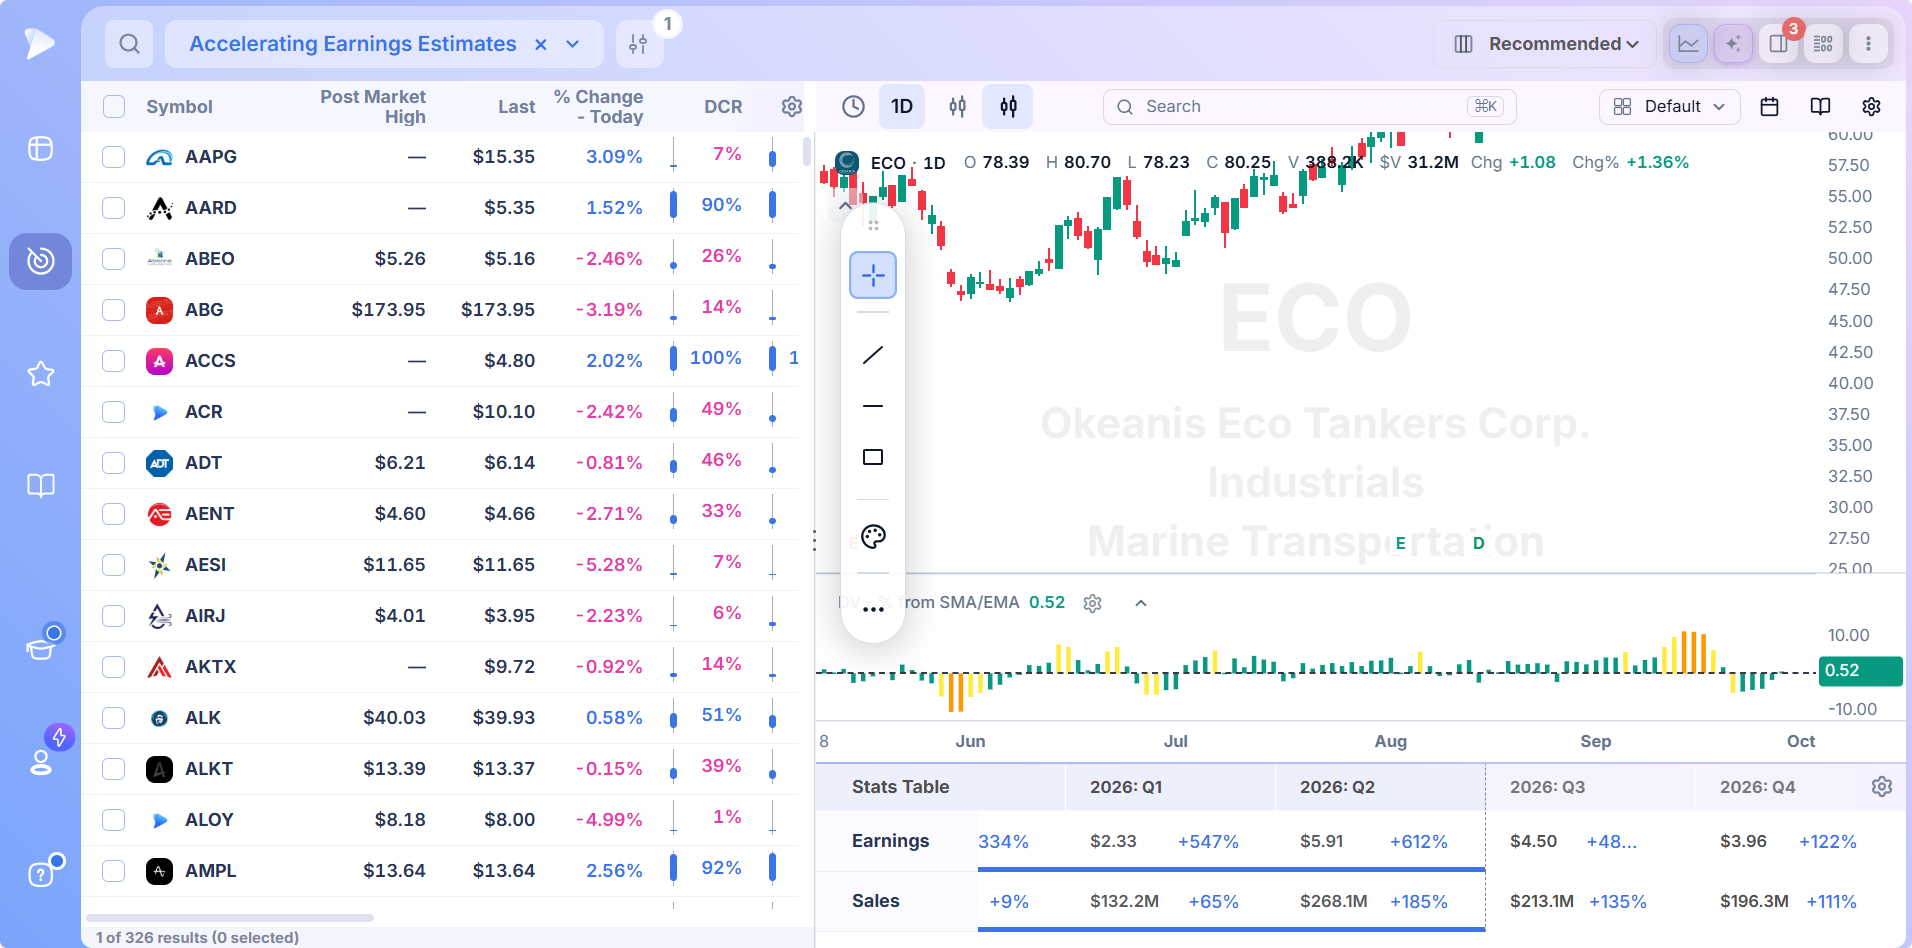Viewport: 1912px width, 948px height.
Task: Sort by the DCR column header
Action: (723, 107)
